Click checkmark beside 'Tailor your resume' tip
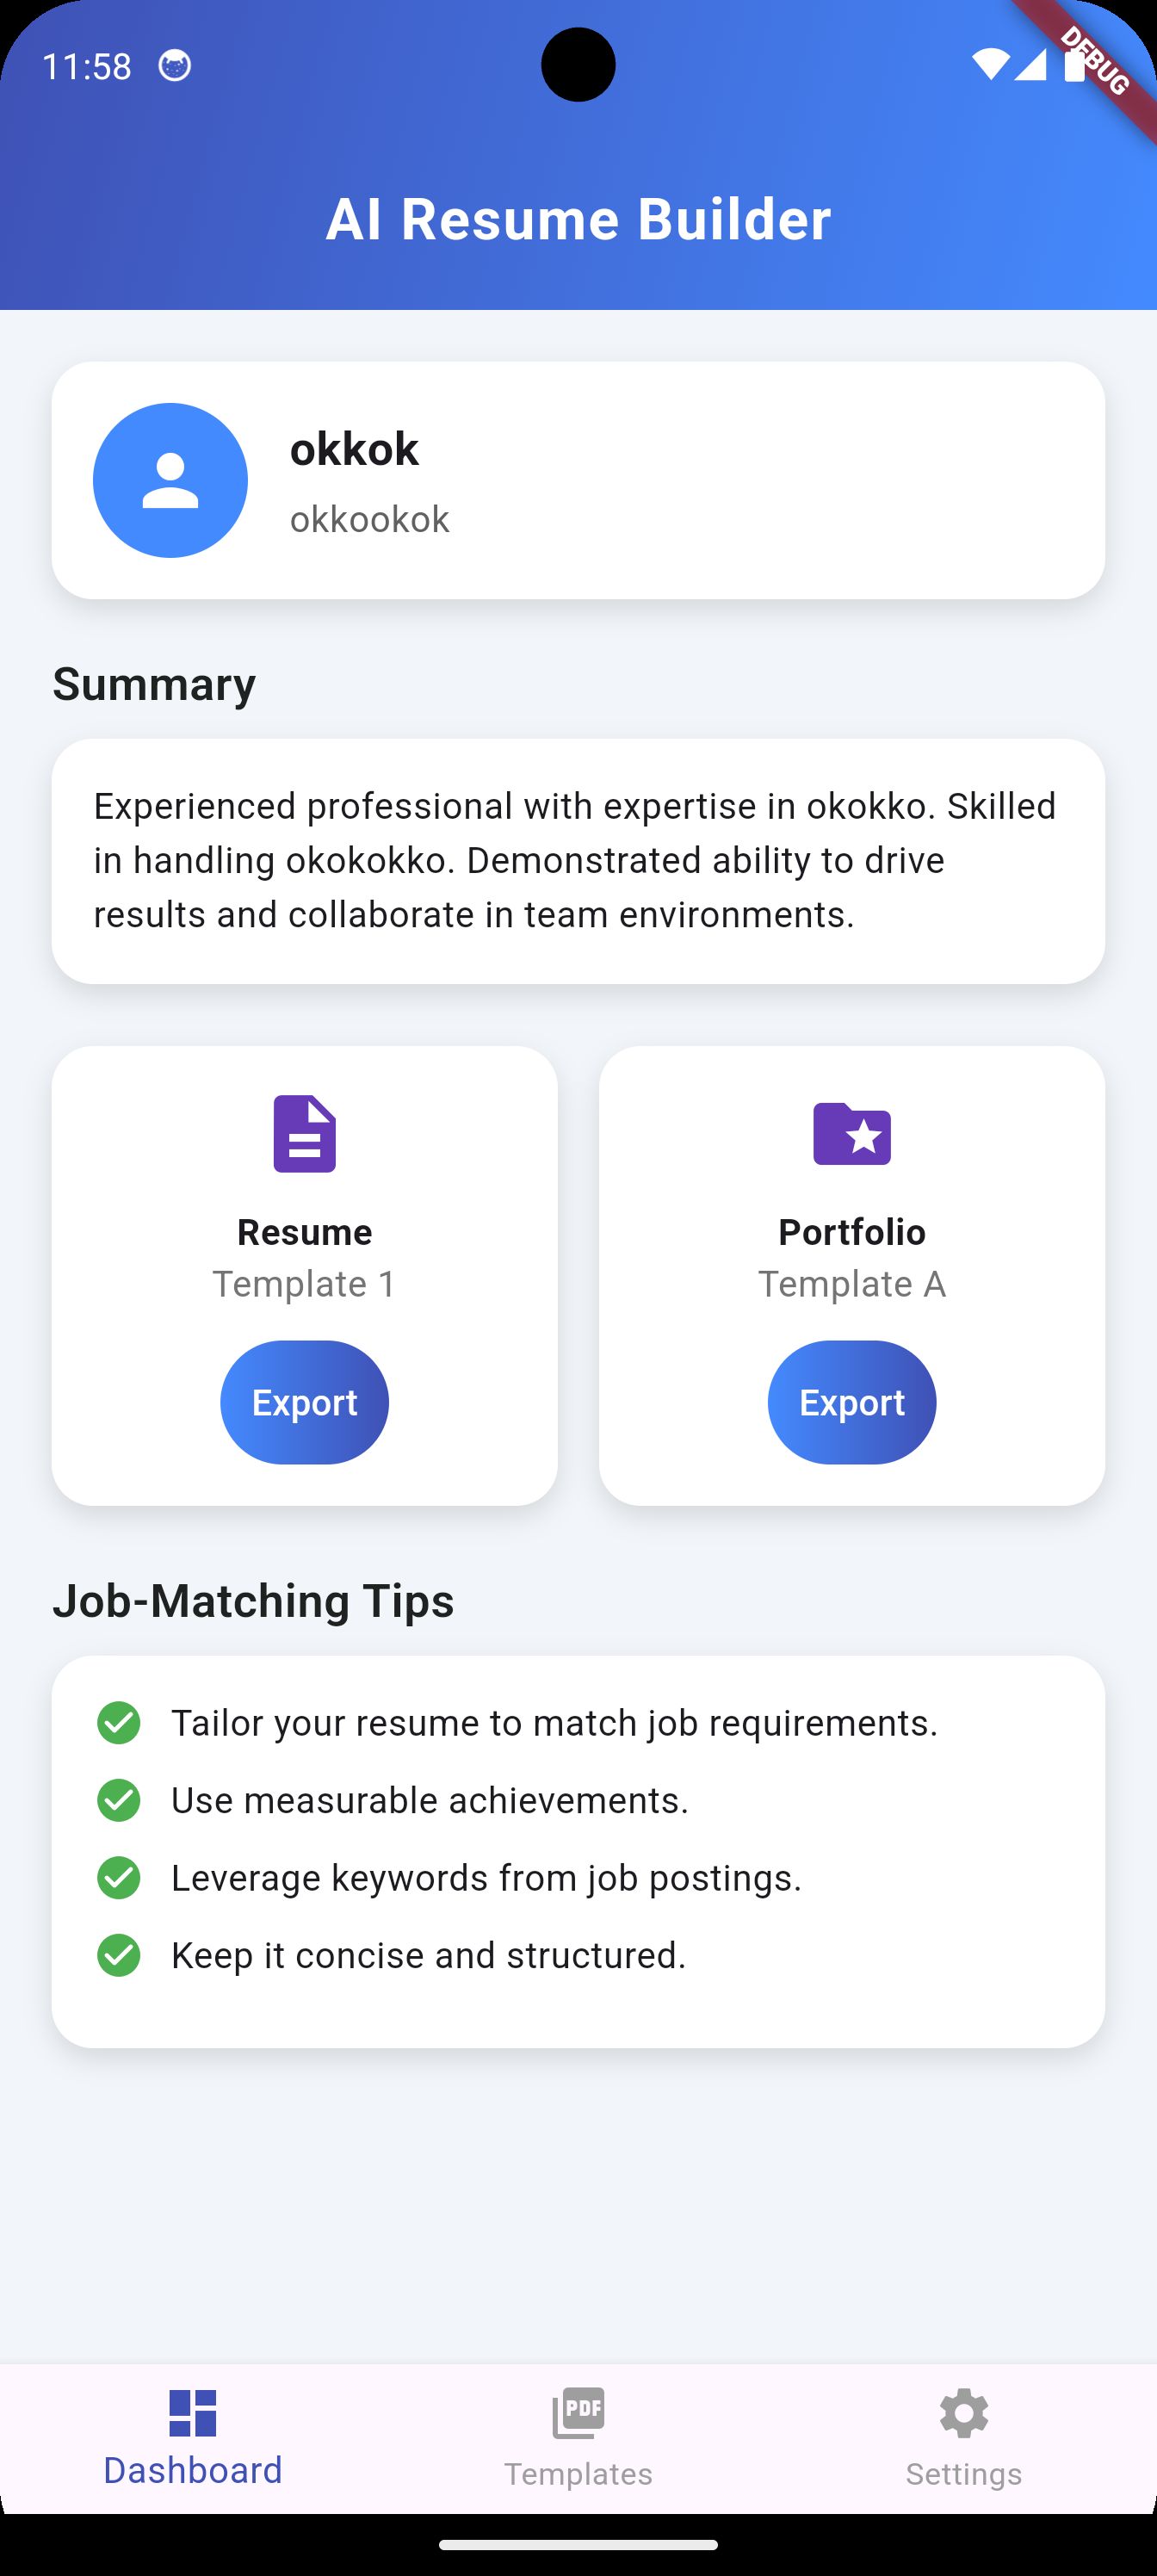 click(119, 1723)
